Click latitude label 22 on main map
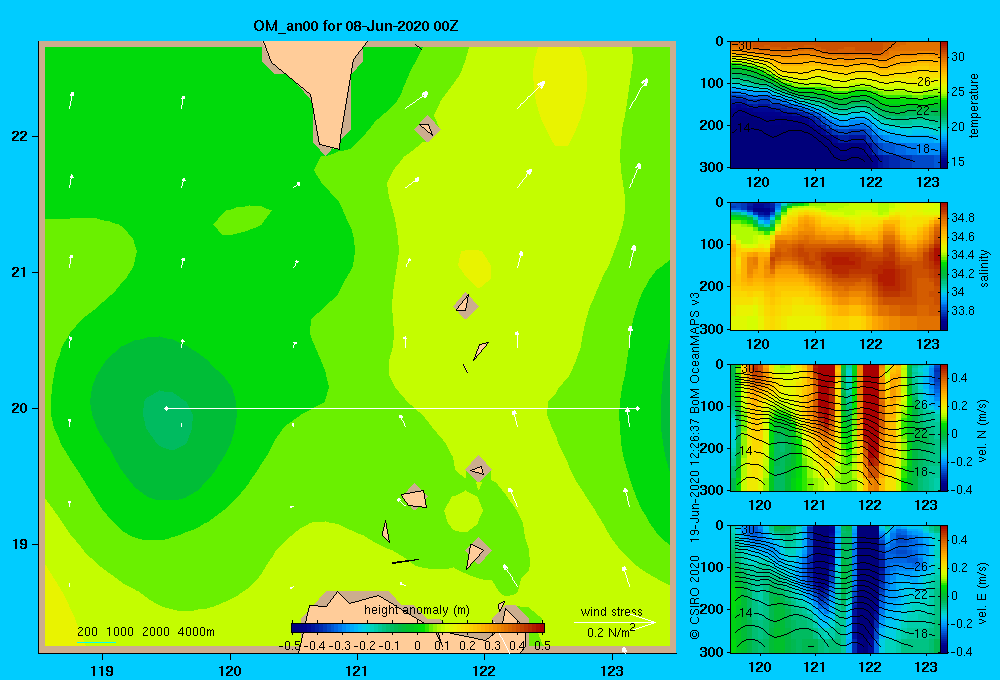 tap(19, 137)
